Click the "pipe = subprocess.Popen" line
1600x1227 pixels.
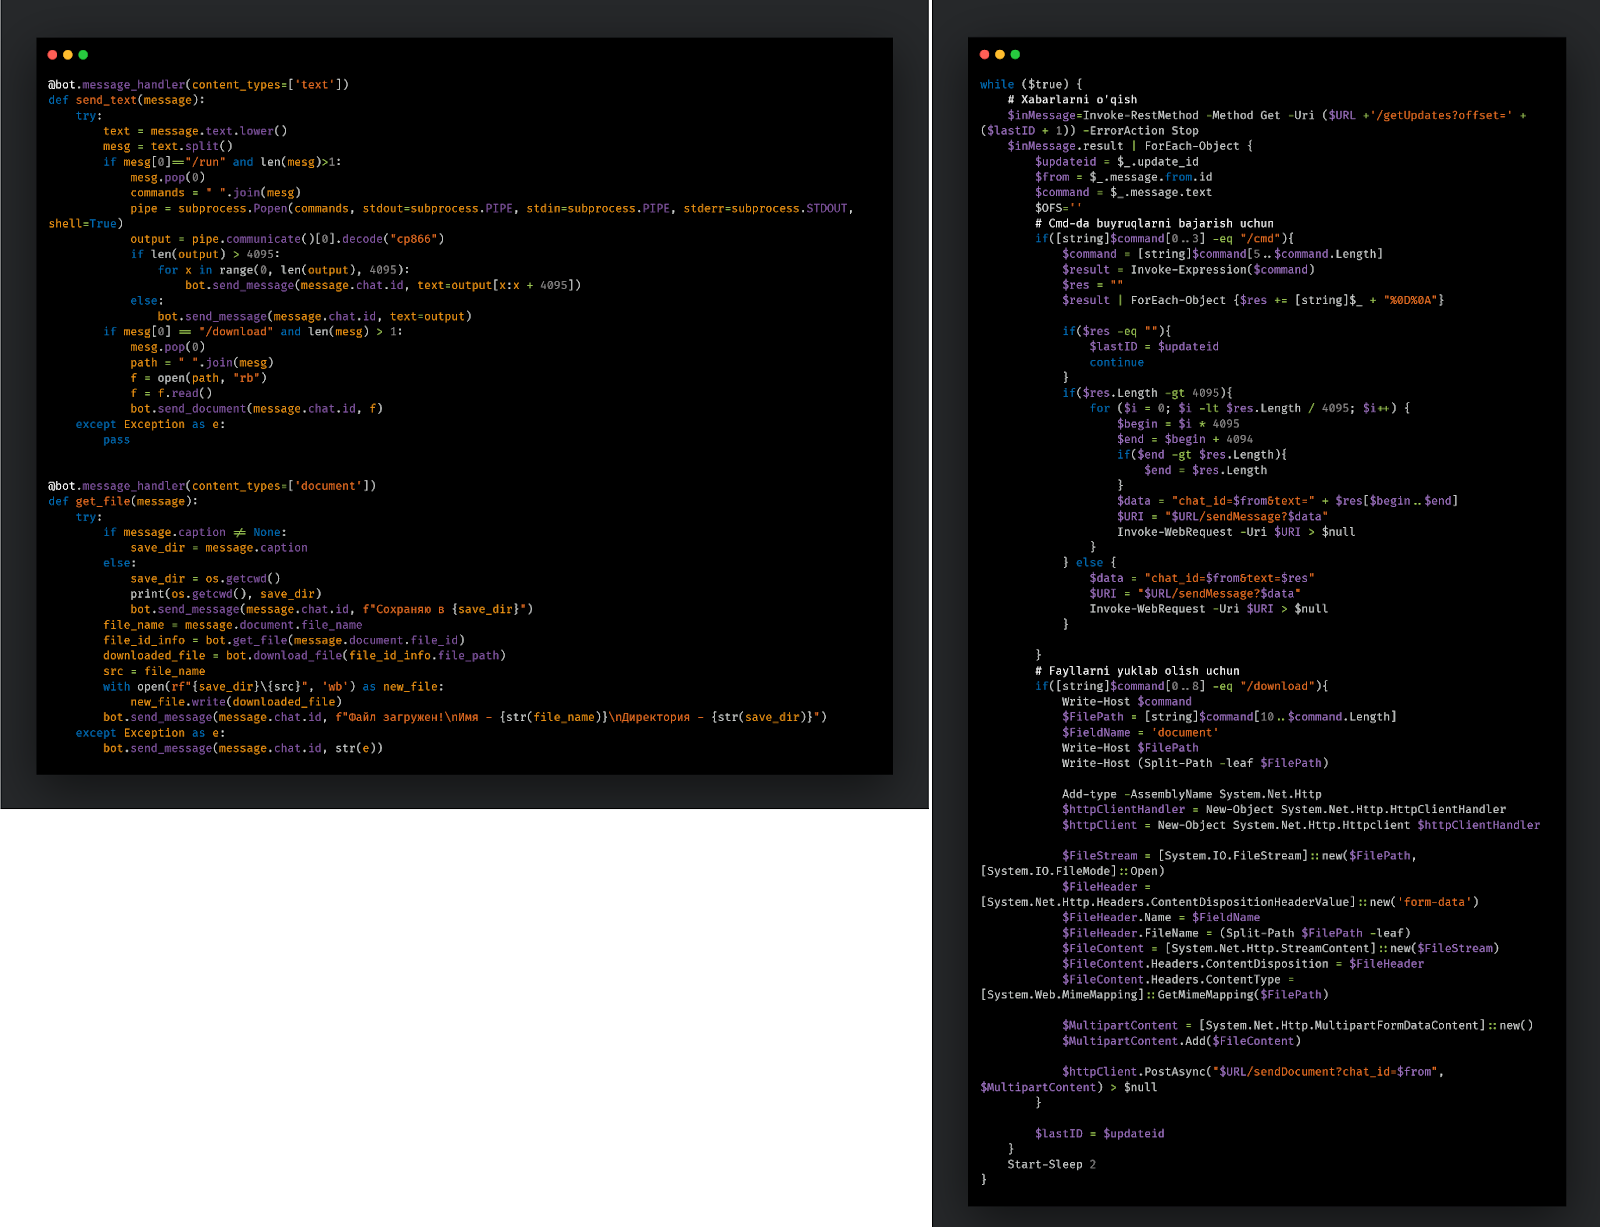pos(492,208)
